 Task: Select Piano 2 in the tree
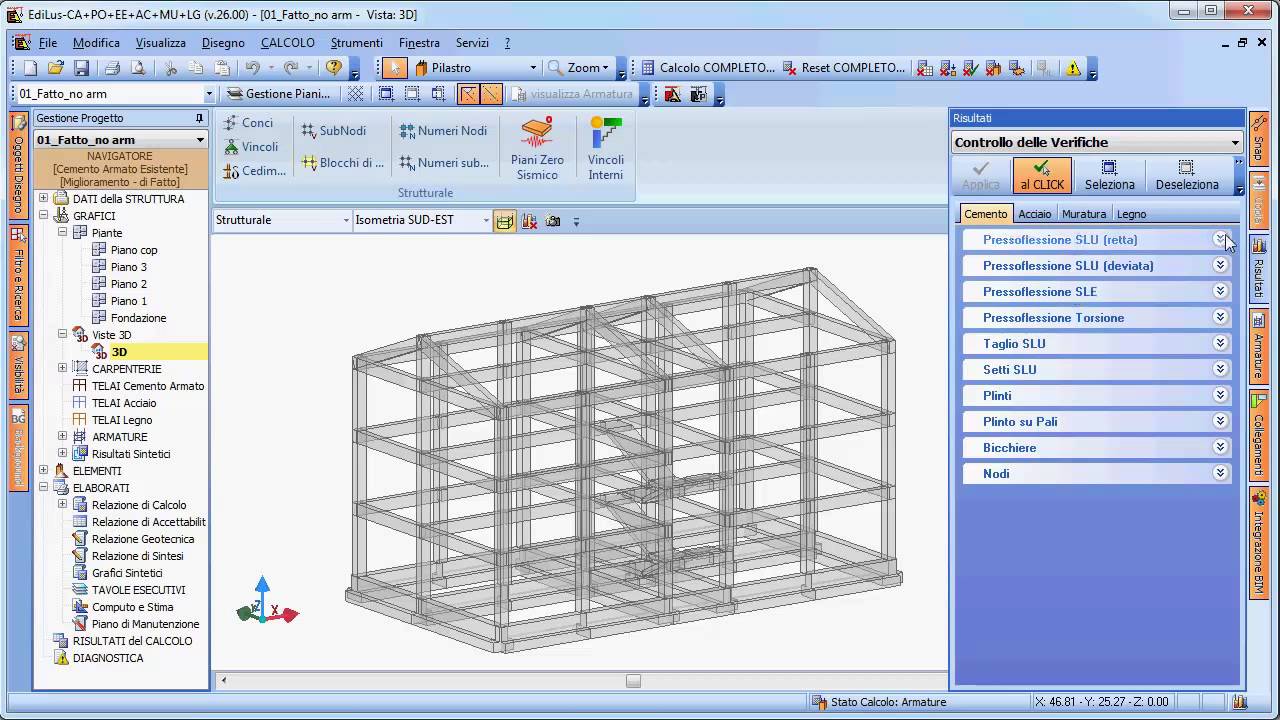click(x=128, y=284)
